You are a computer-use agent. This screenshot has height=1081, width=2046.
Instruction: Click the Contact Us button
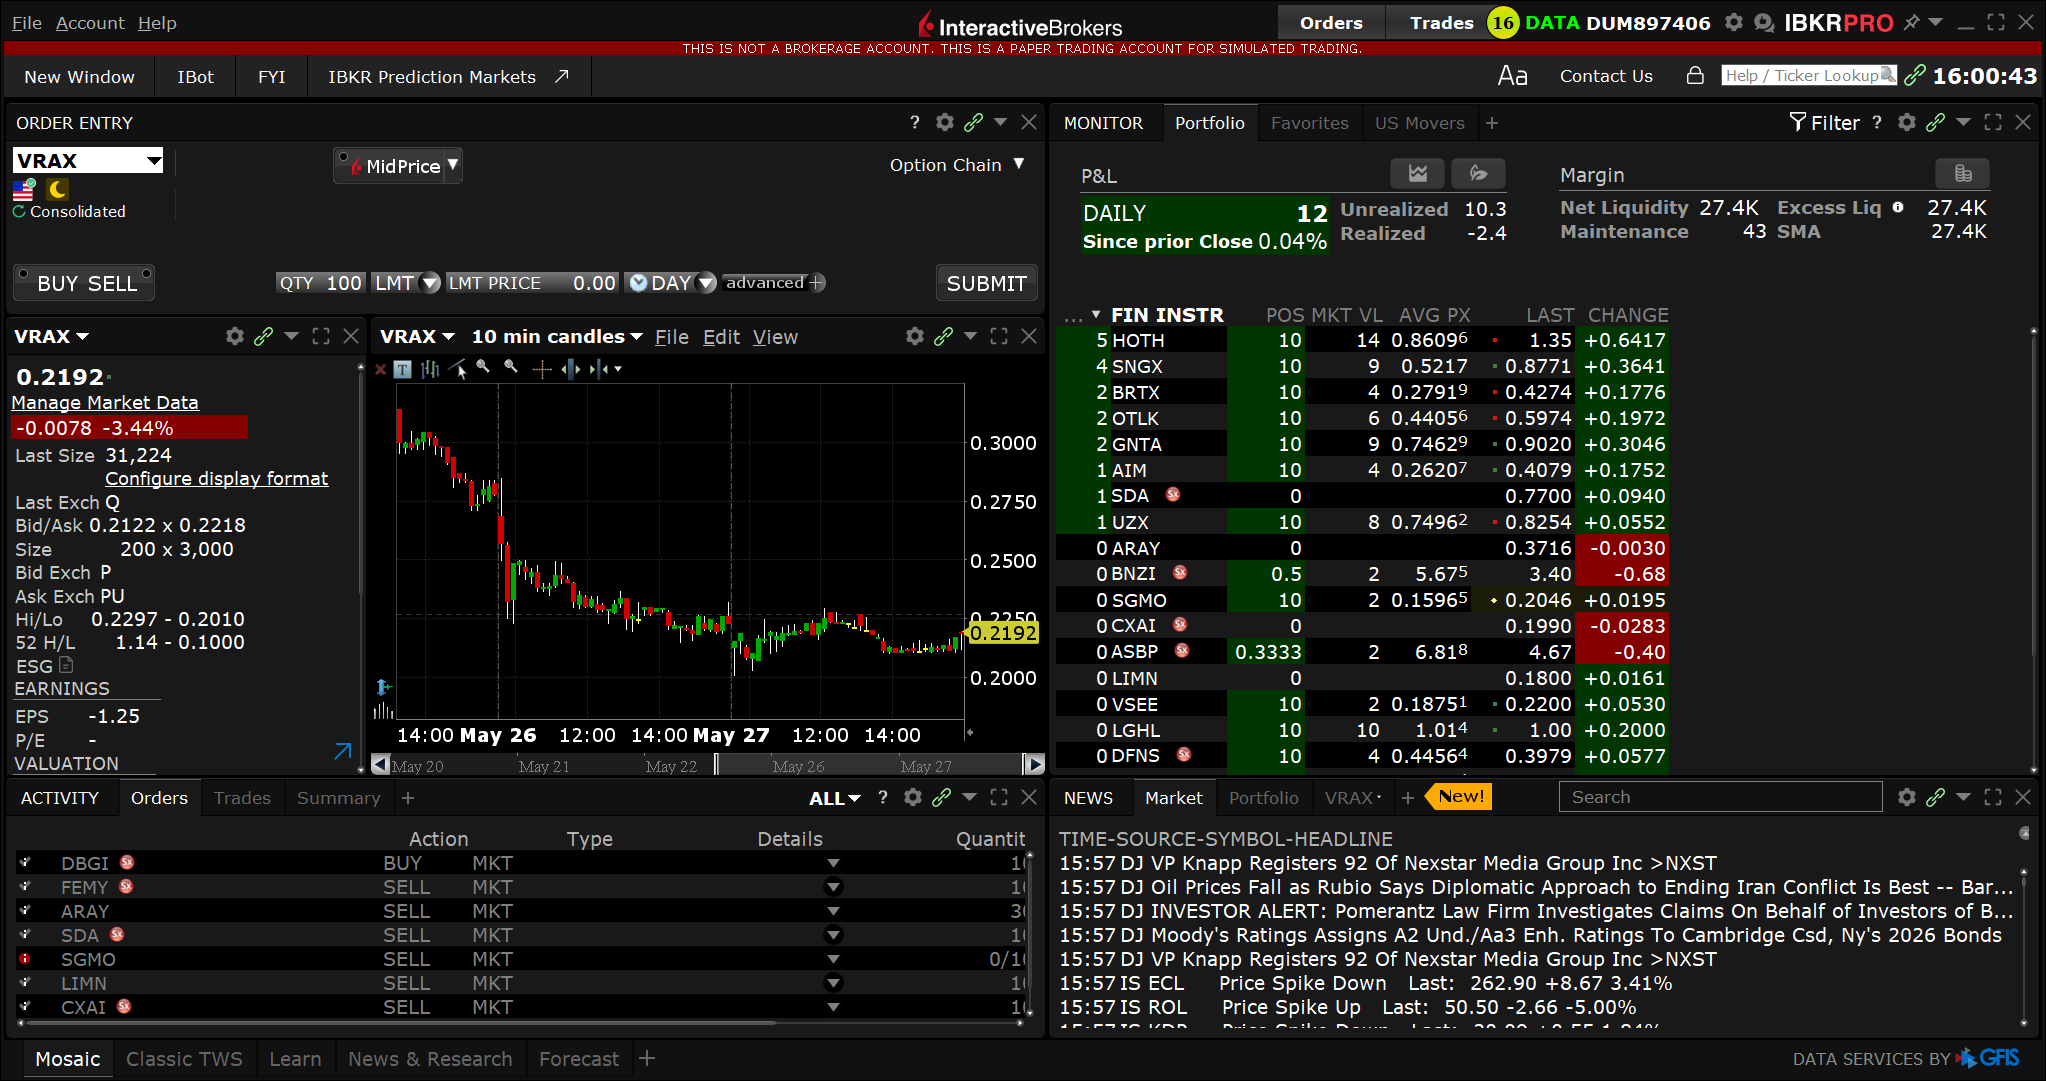pyautogui.click(x=1606, y=76)
